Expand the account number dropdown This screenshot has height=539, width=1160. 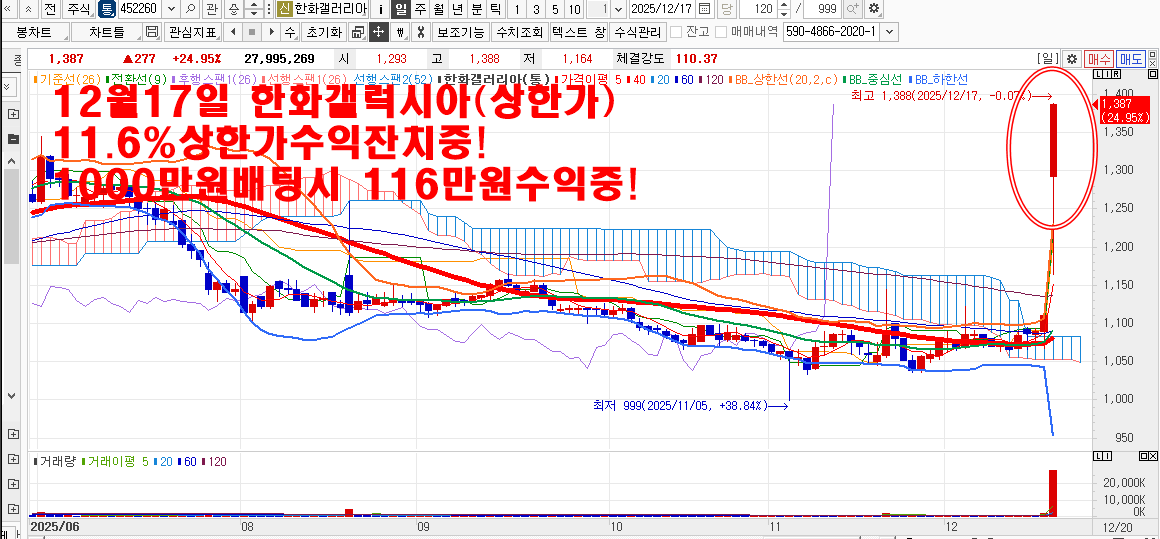click(x=889, y=32)
